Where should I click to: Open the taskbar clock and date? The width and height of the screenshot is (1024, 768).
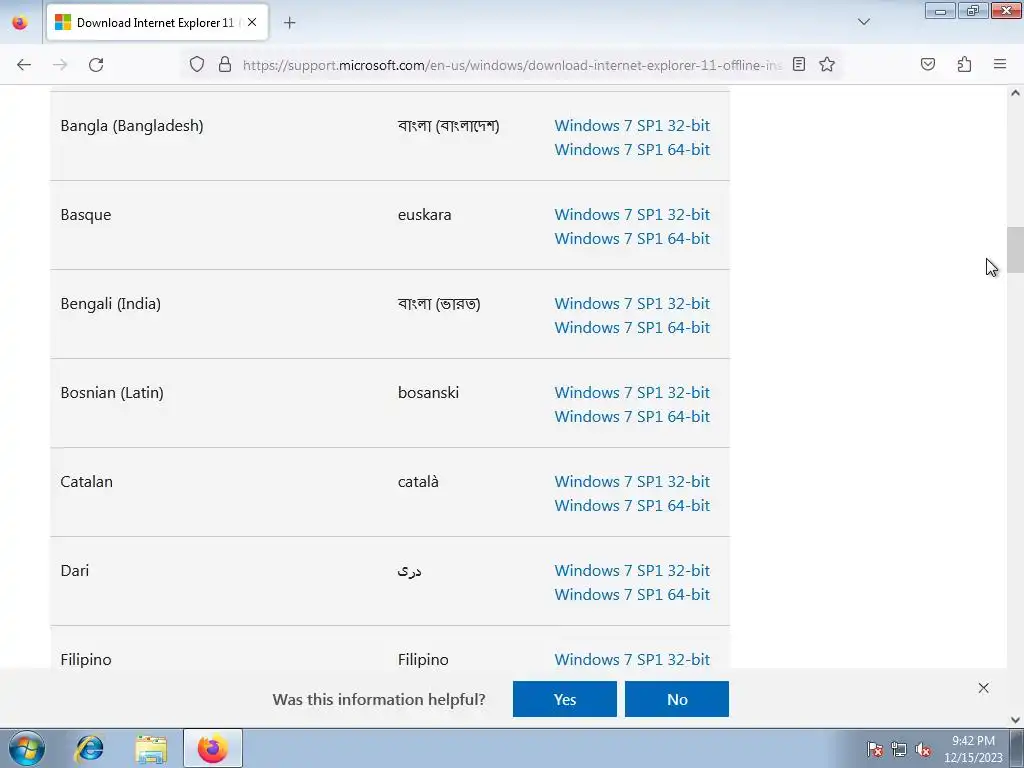973,749
